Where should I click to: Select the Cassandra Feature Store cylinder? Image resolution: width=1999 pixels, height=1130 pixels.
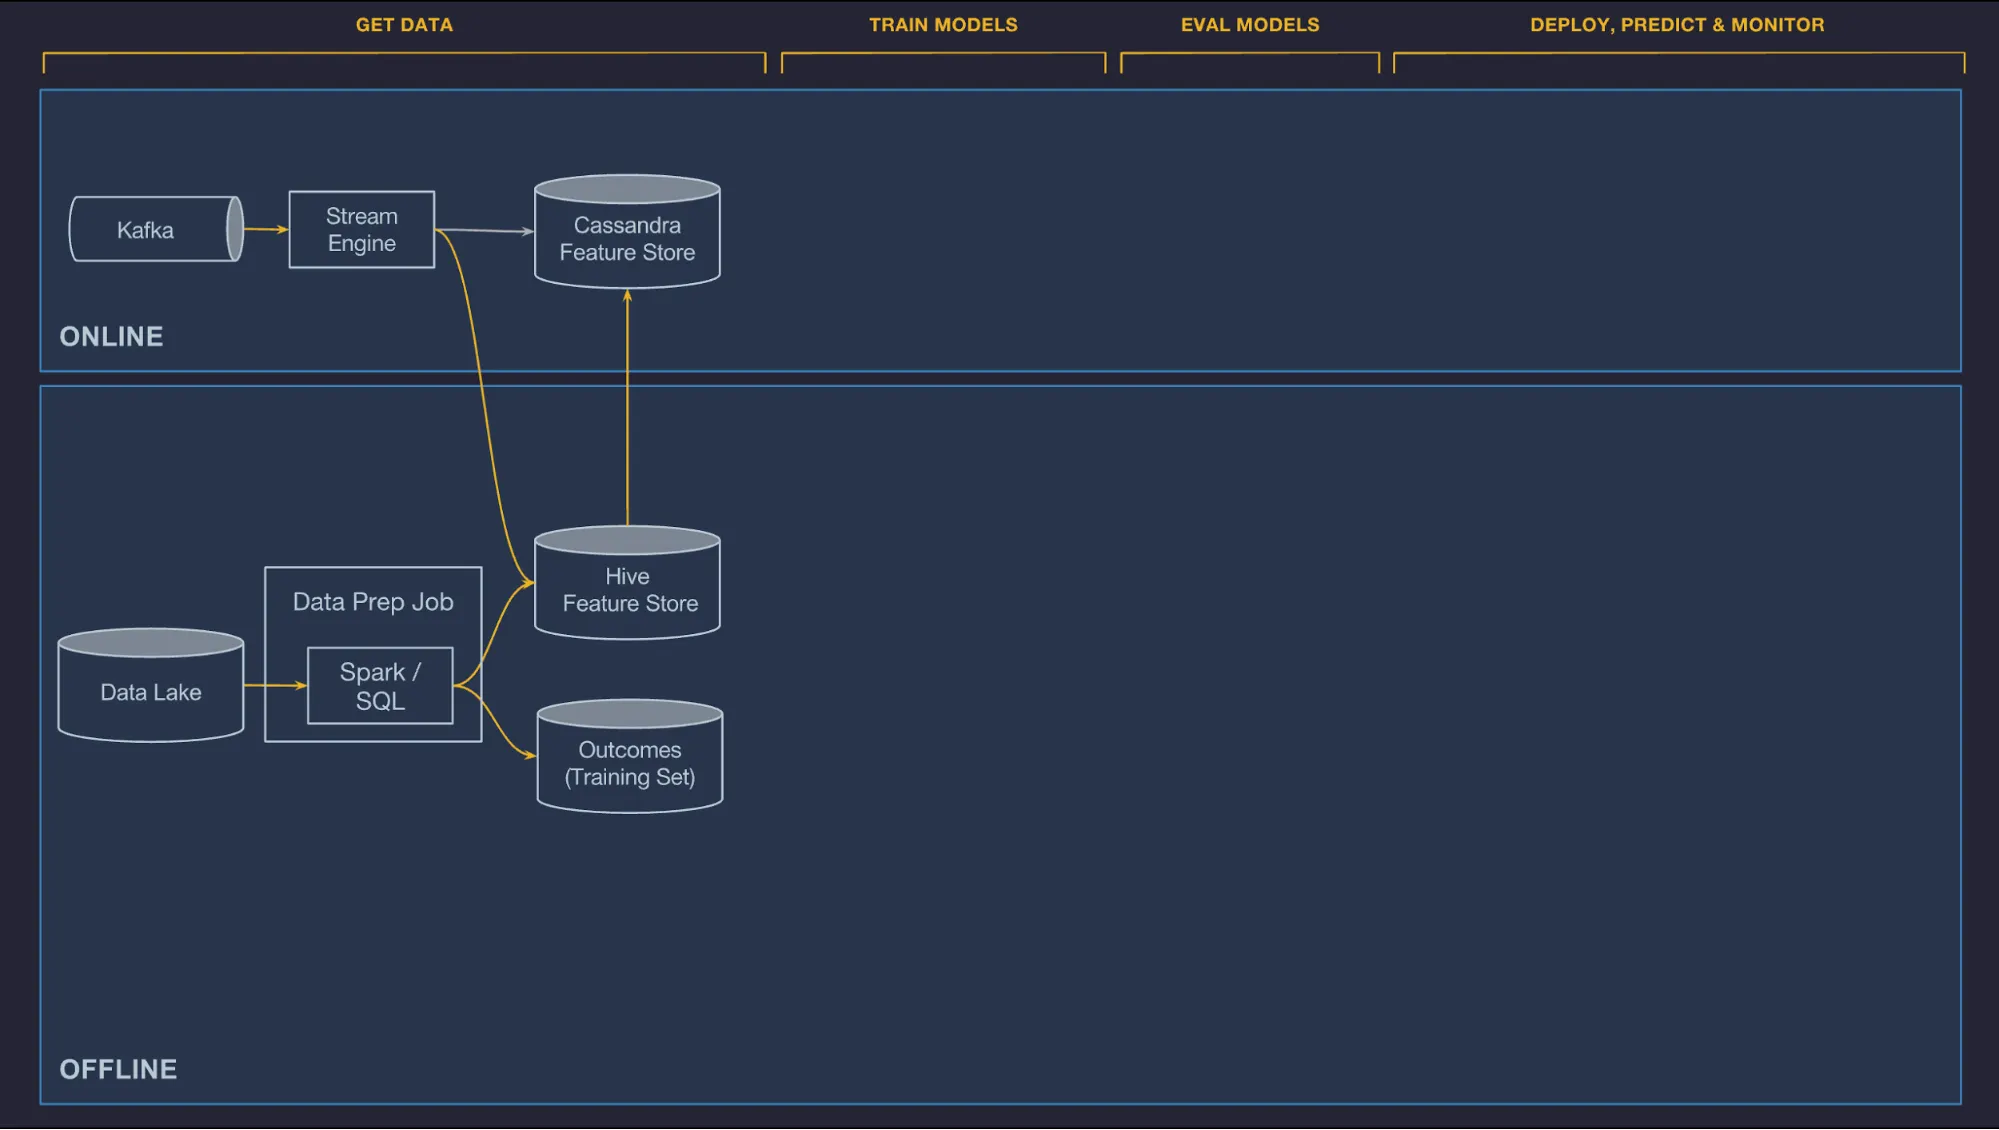tap(627, 239)
